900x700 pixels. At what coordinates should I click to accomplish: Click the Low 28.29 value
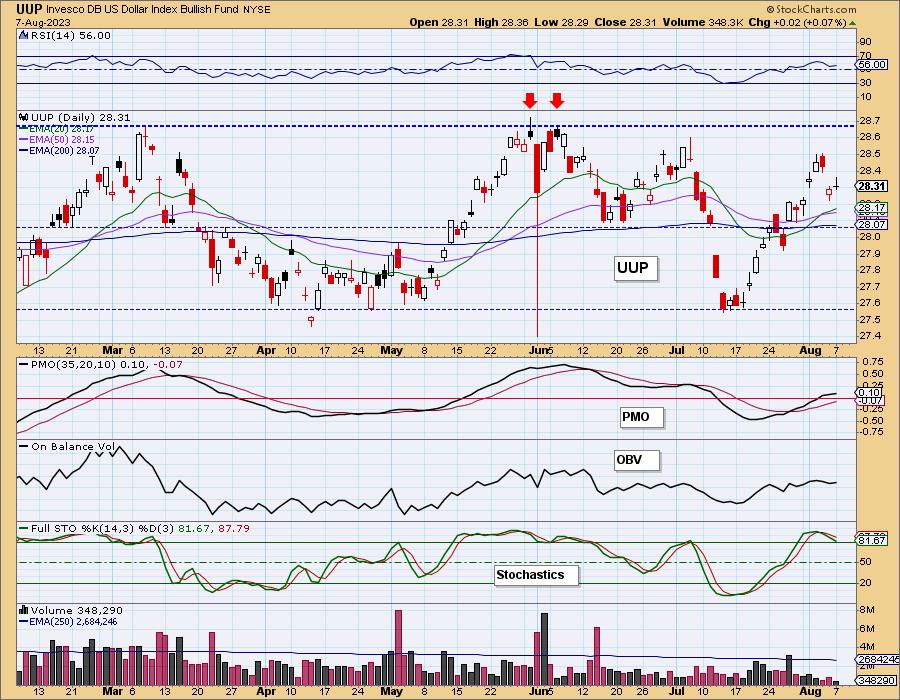(561, 22)
